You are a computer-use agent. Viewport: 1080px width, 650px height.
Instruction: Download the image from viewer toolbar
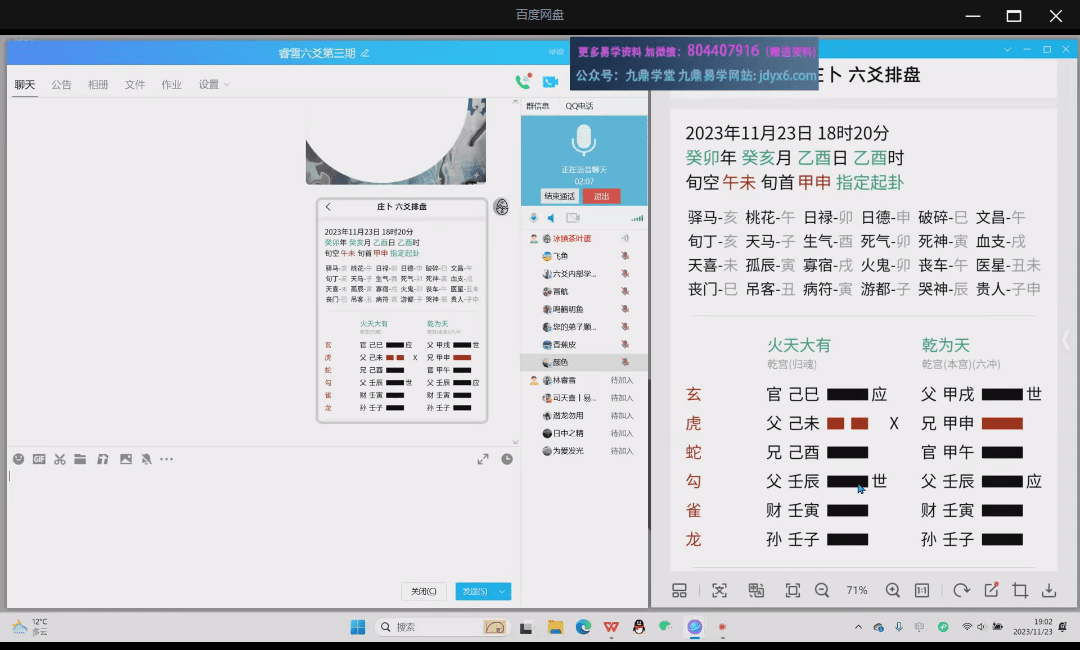point(1049,590)
